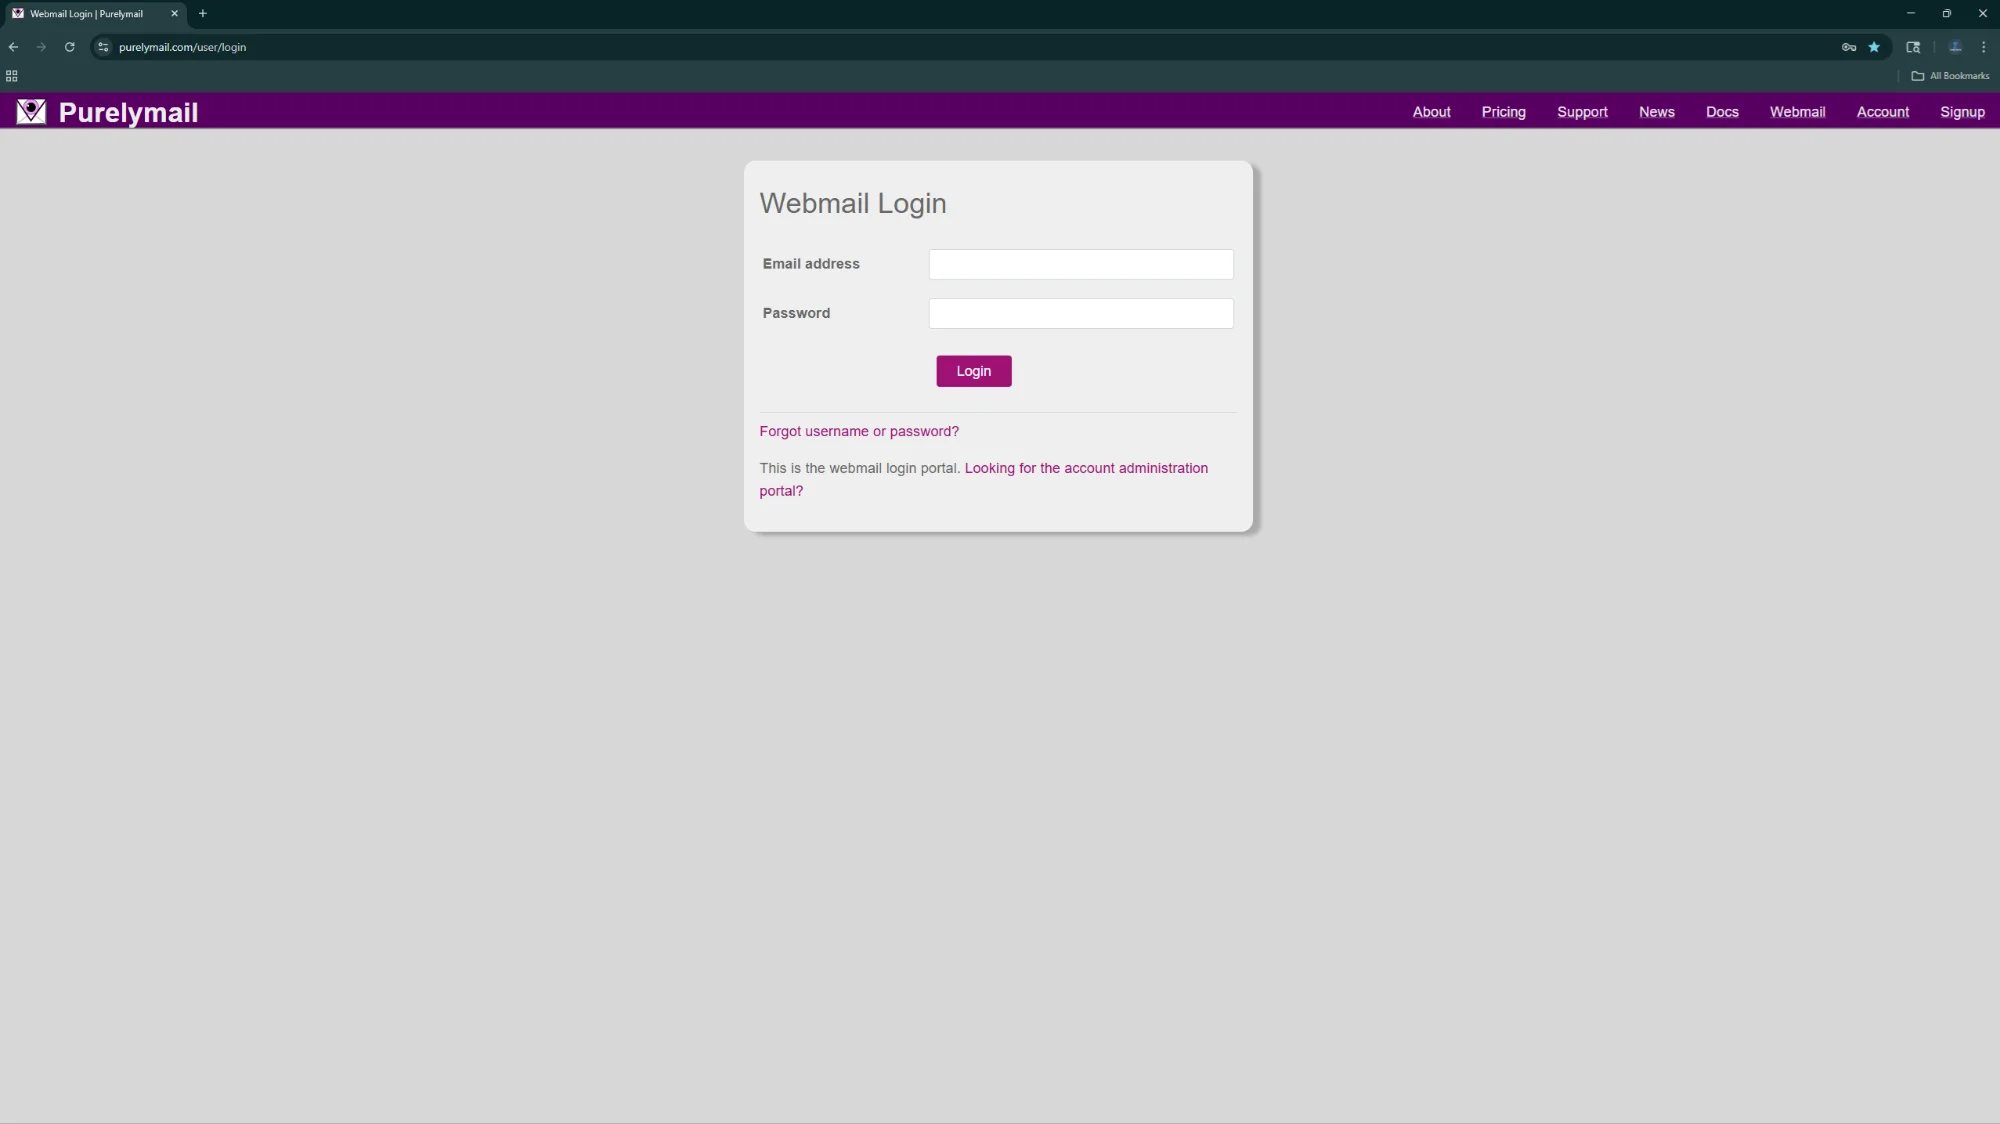Open a new tab with the plus button
Image resolution: width=2000 pixels, height=1124 pixels.
[203, 13]
